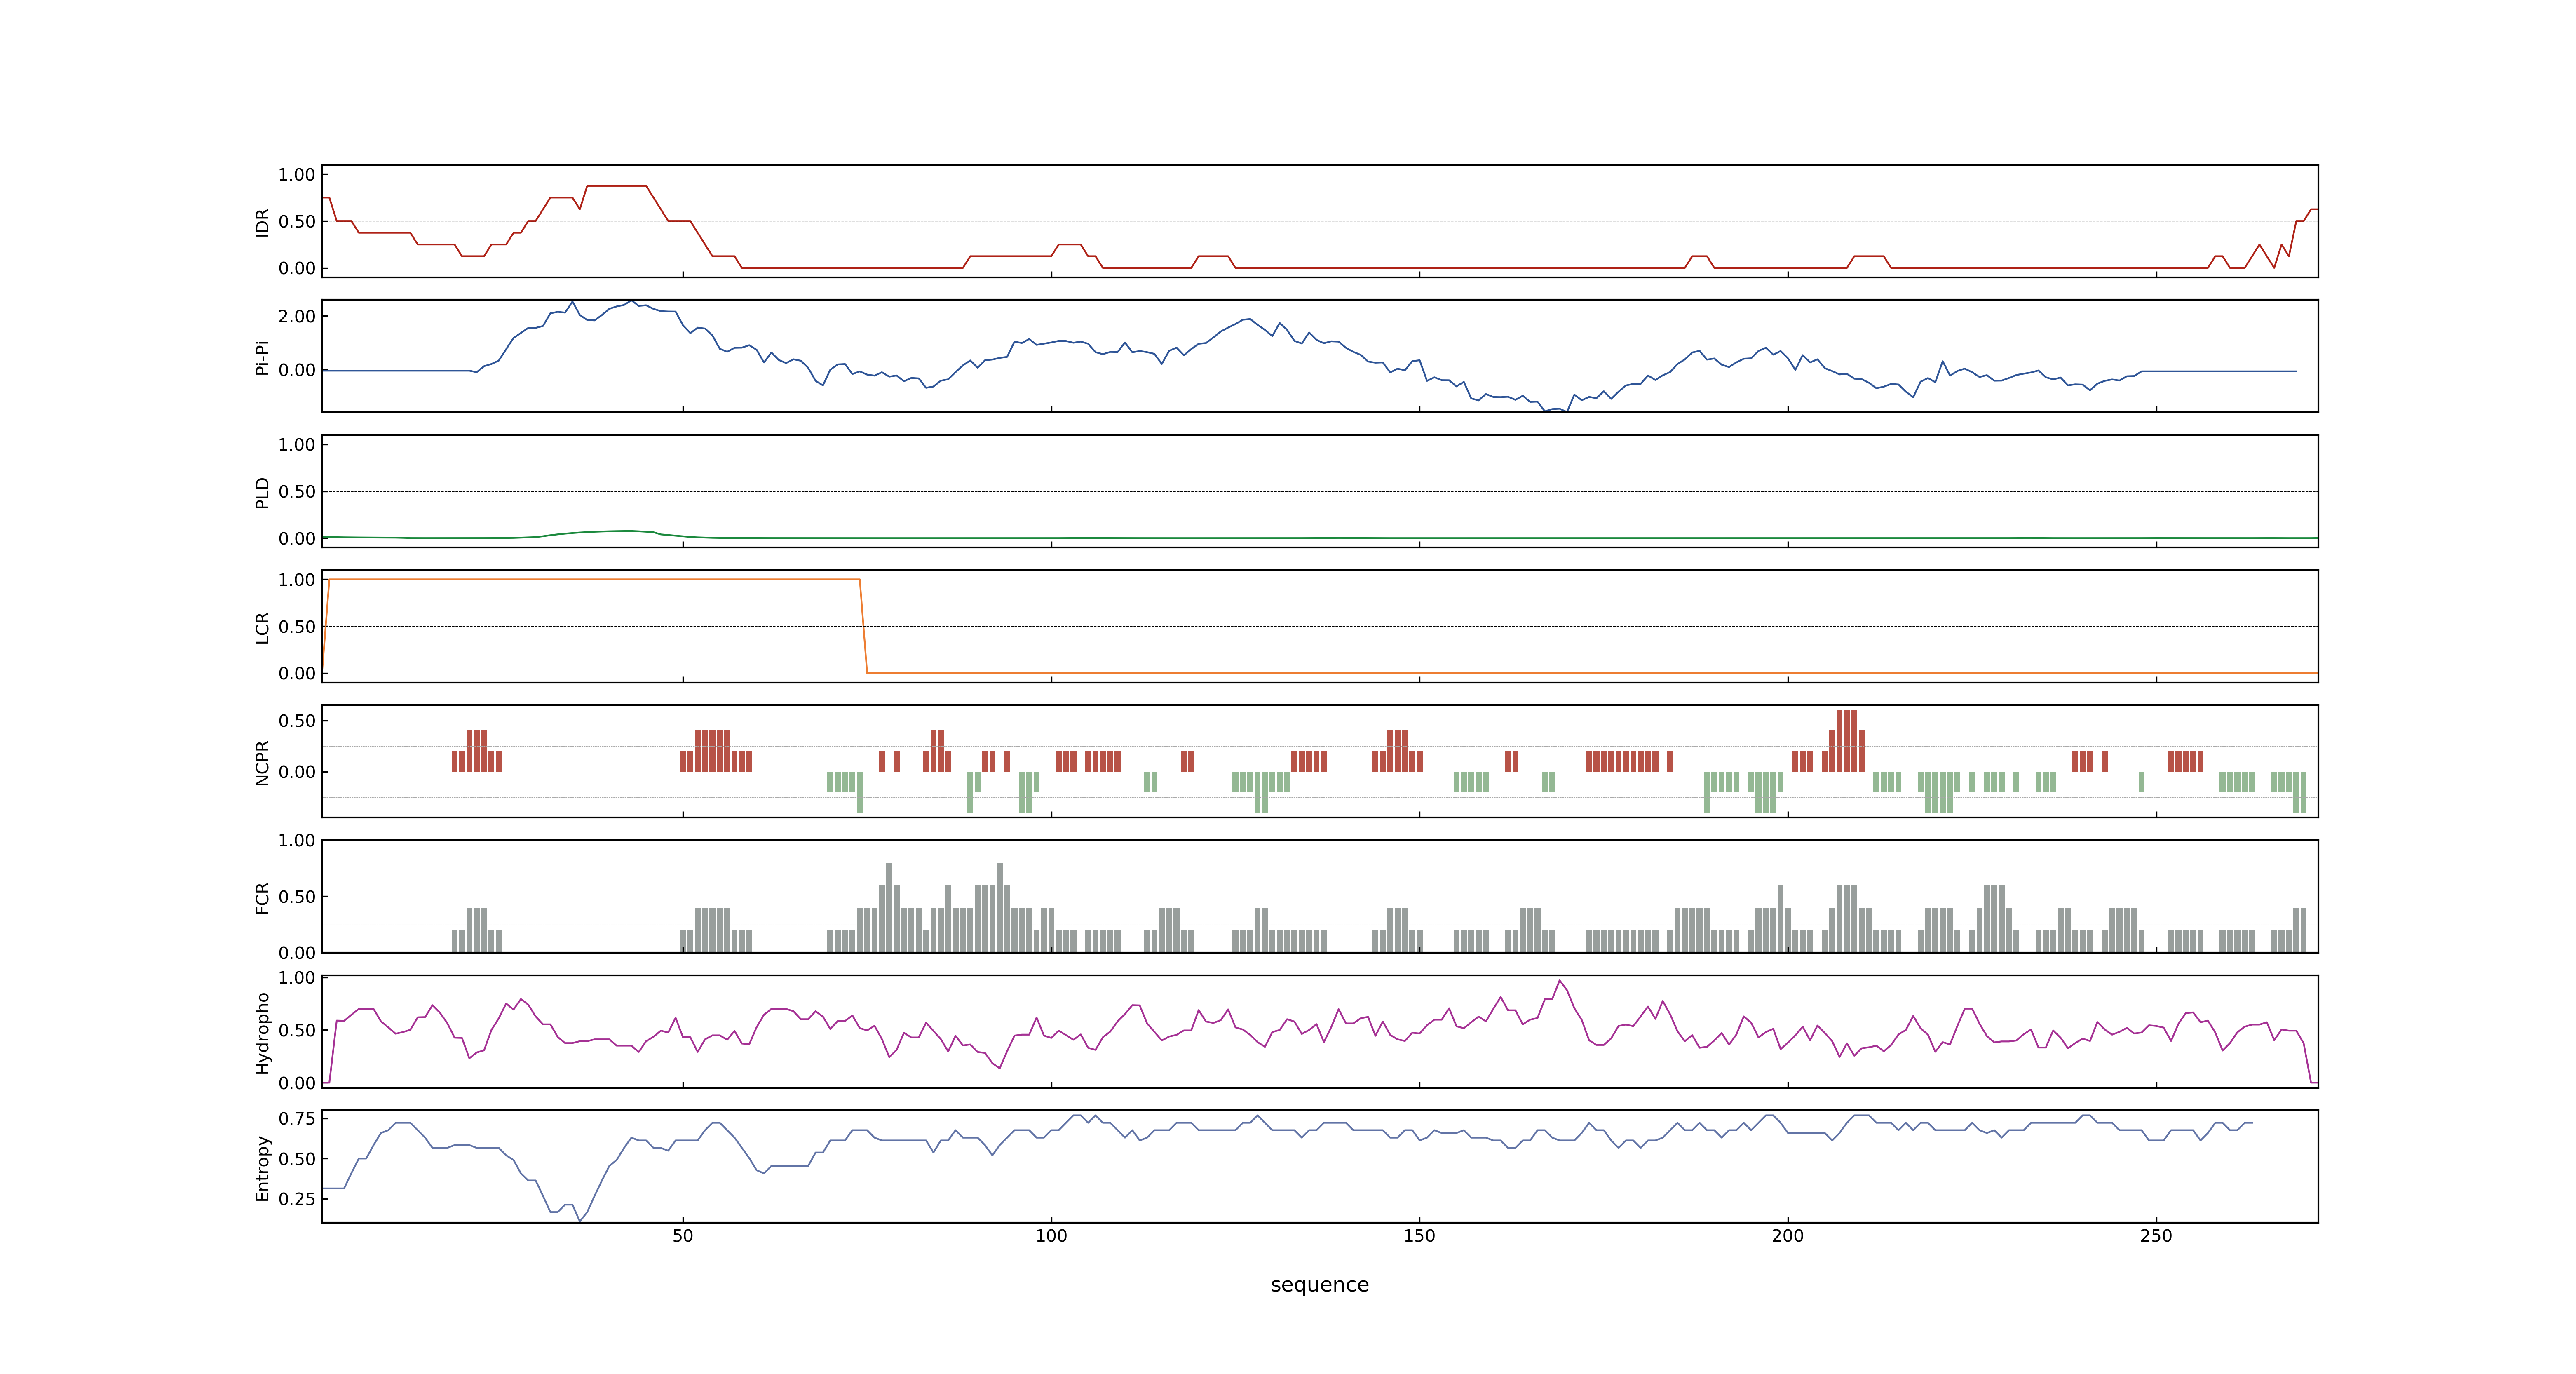Click the tallest red NCPR bar near residue 208
This screenshot has width=2576, height=1374.
tap(1847, 741)
